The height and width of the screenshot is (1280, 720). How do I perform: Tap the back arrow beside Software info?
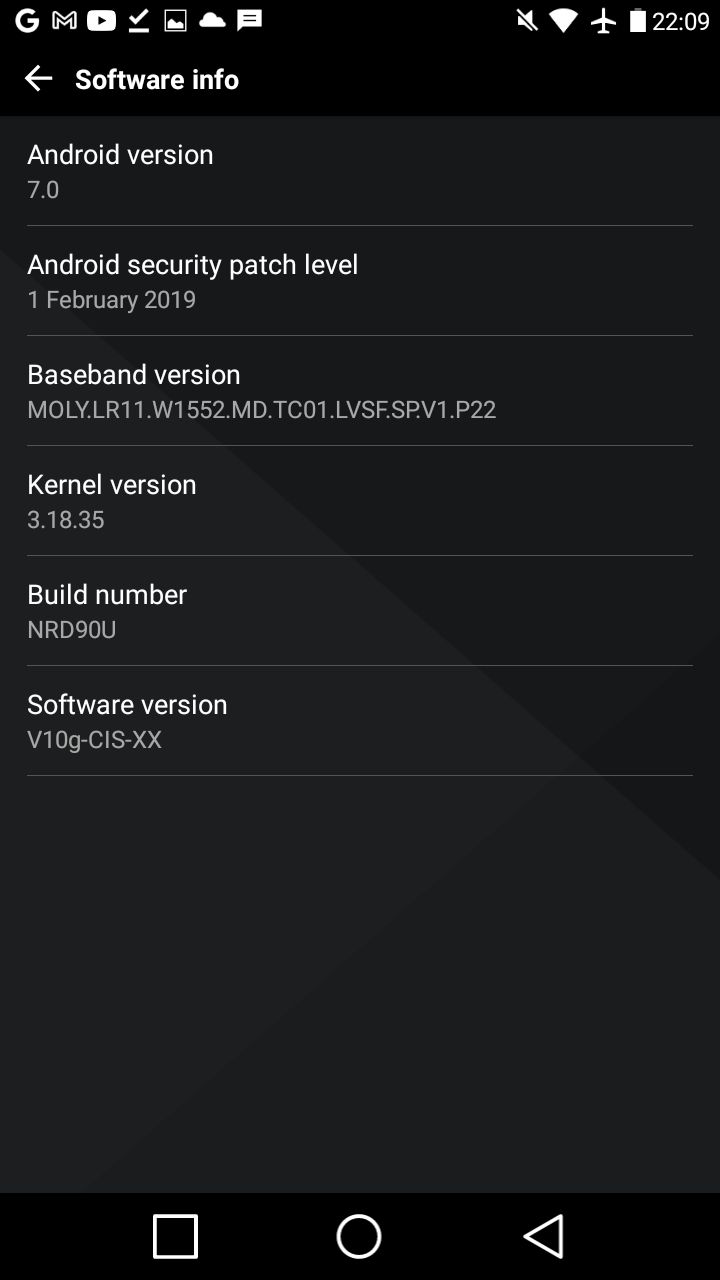tap(38, 78)
